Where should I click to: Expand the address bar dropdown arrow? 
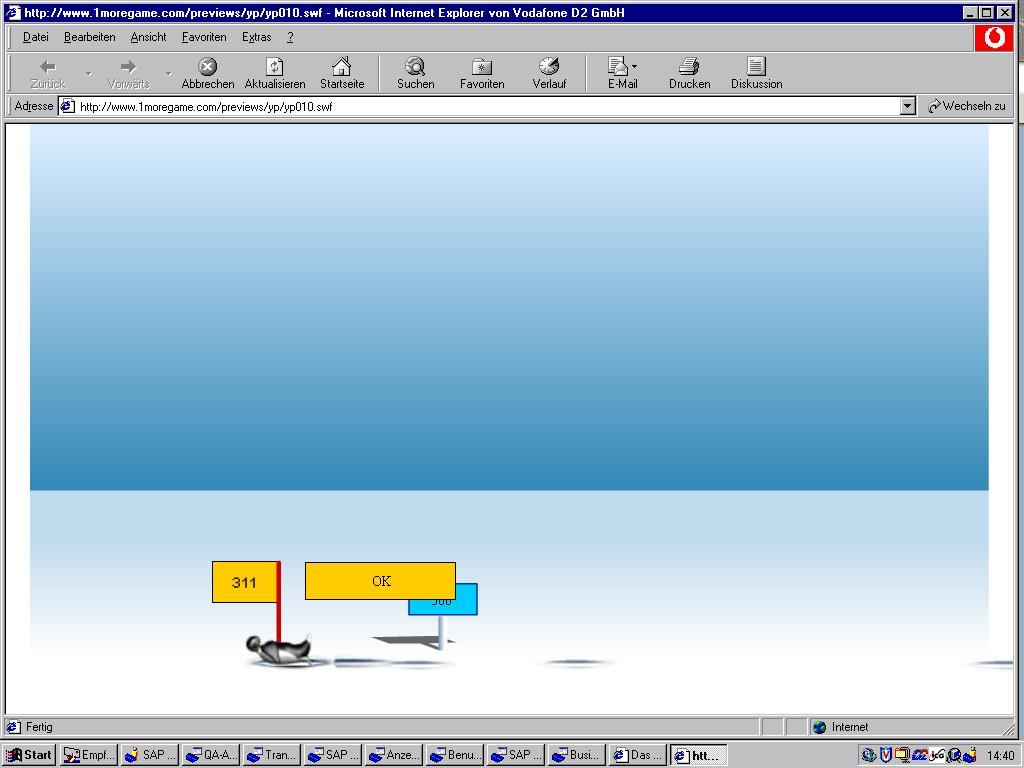[908, 106]
